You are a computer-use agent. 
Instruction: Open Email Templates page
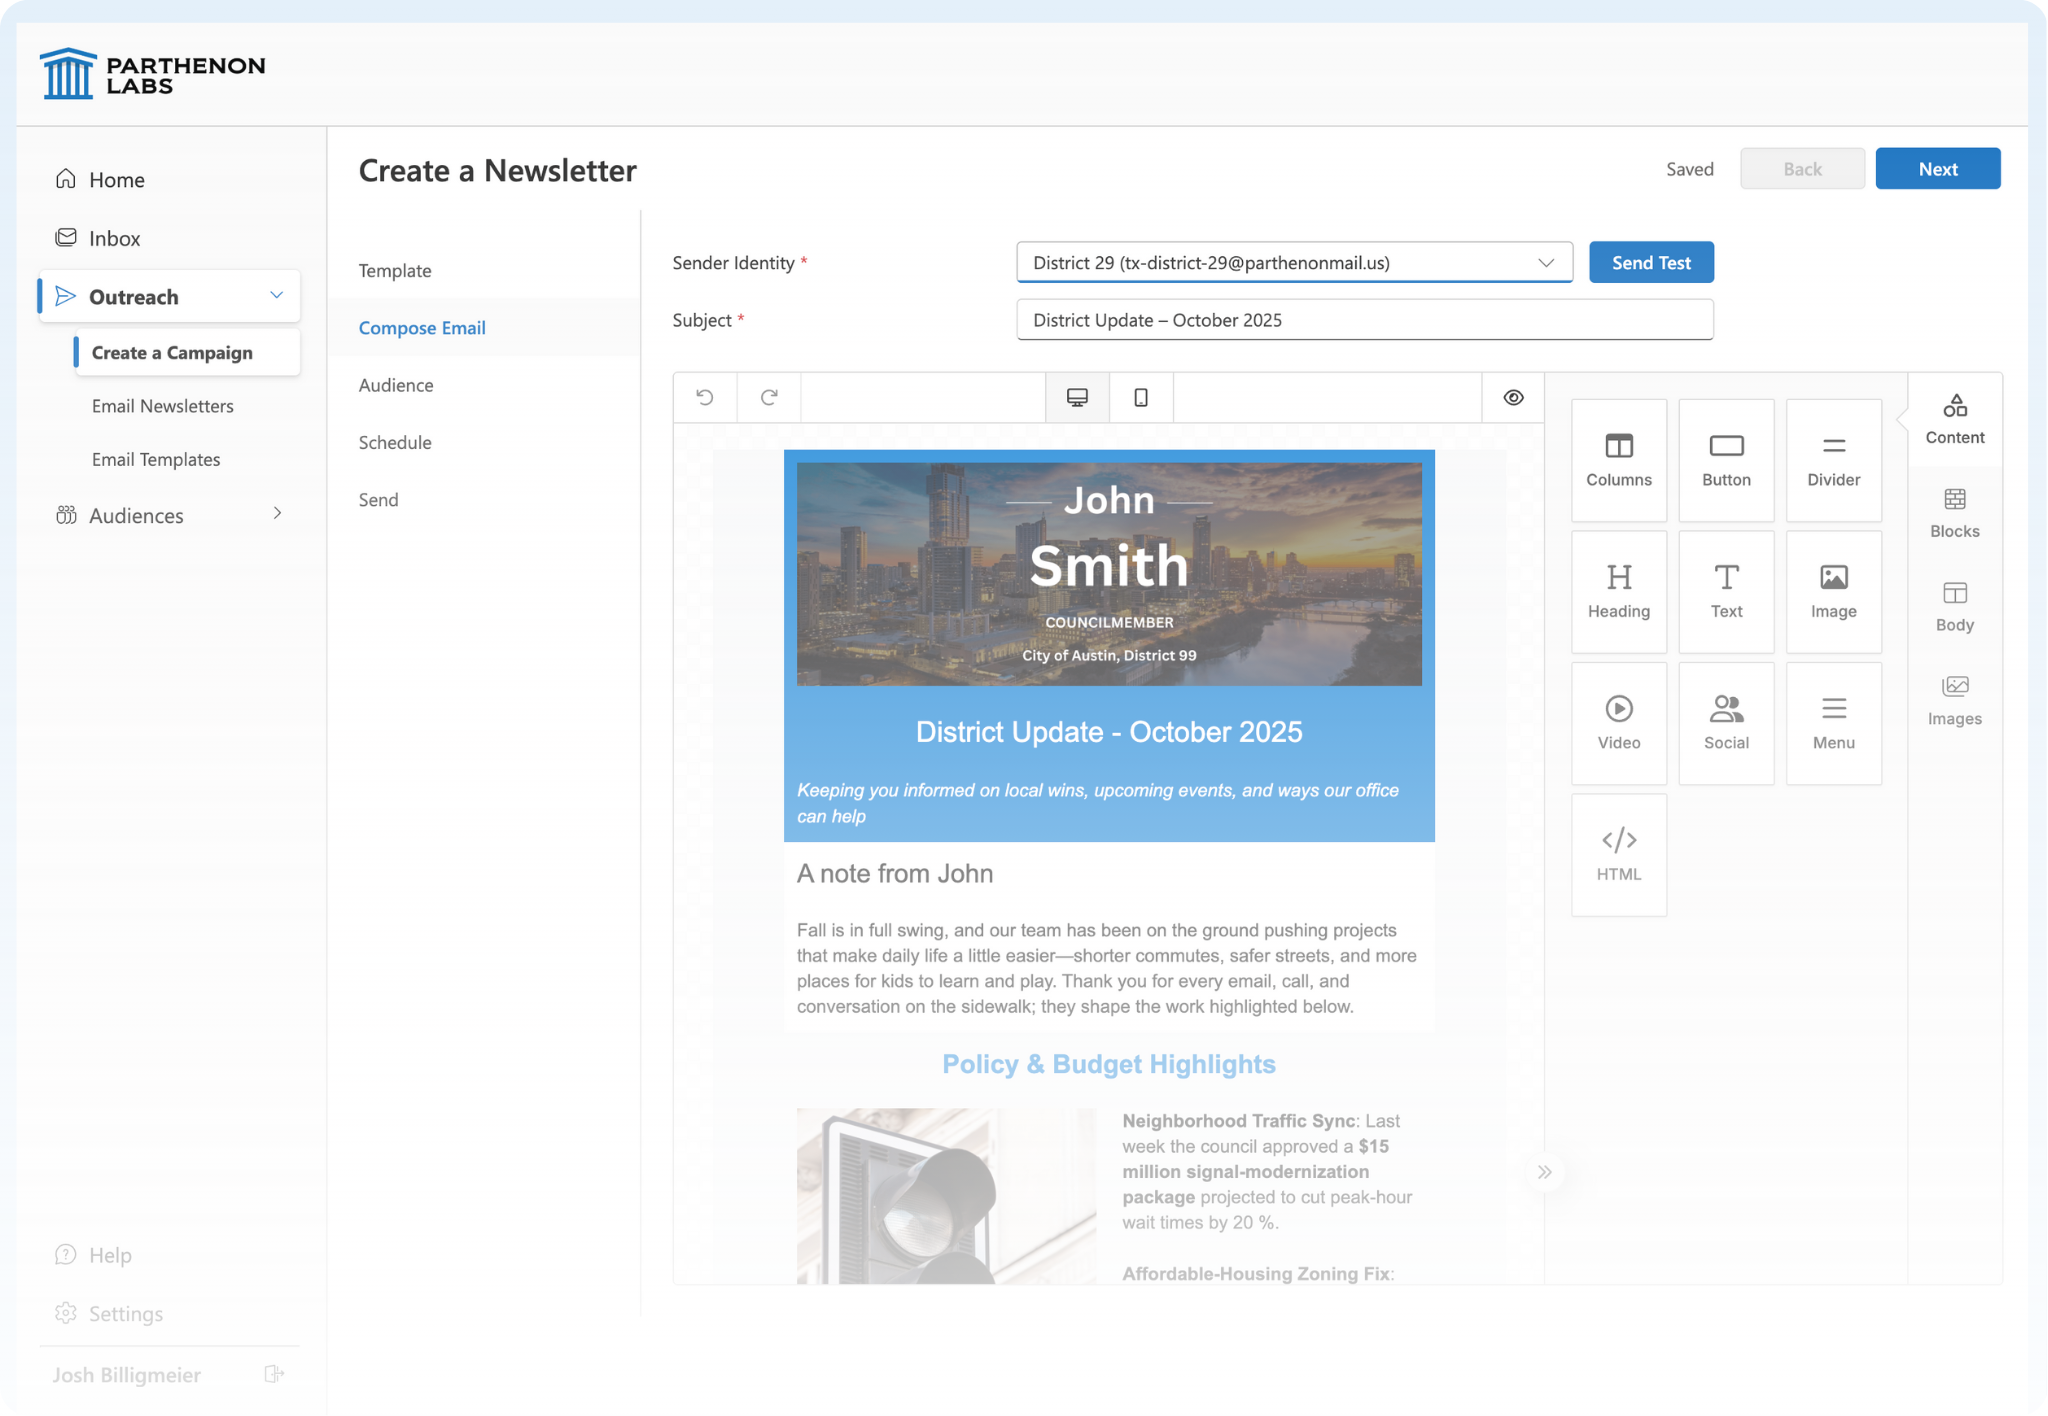coord(156,459)
